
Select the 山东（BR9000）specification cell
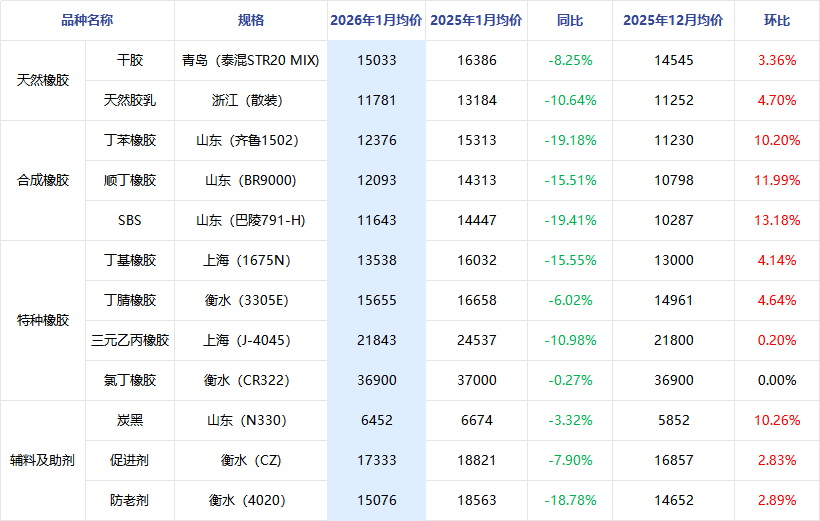(x=251, y=180)
